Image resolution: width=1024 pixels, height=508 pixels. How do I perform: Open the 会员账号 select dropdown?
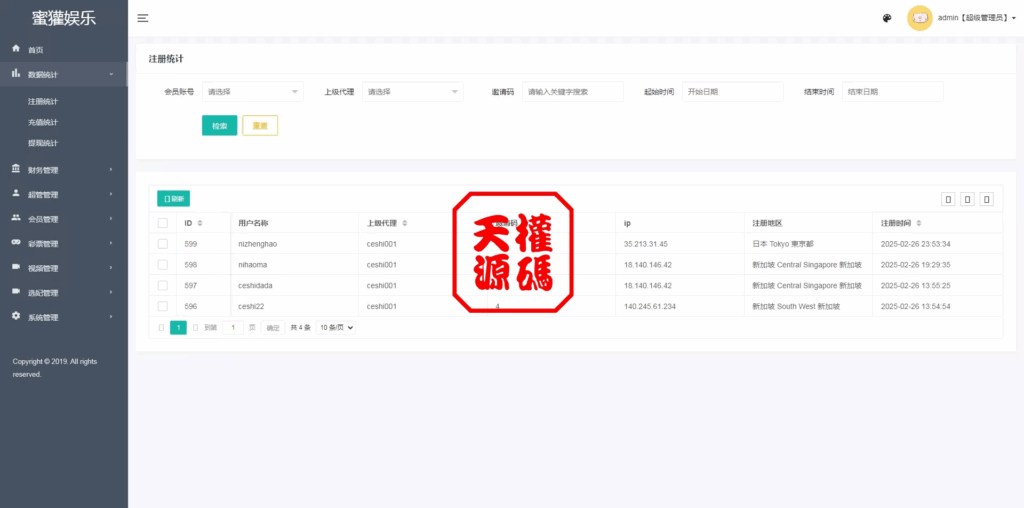(253, 92)
